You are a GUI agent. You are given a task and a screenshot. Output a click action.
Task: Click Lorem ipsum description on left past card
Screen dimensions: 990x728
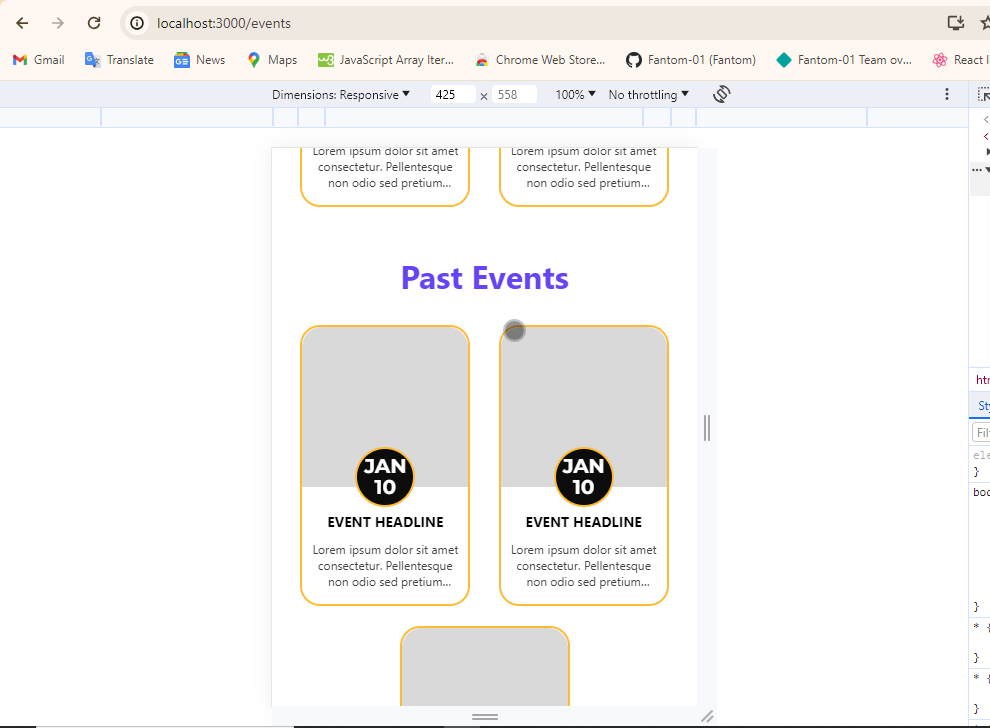385,566
